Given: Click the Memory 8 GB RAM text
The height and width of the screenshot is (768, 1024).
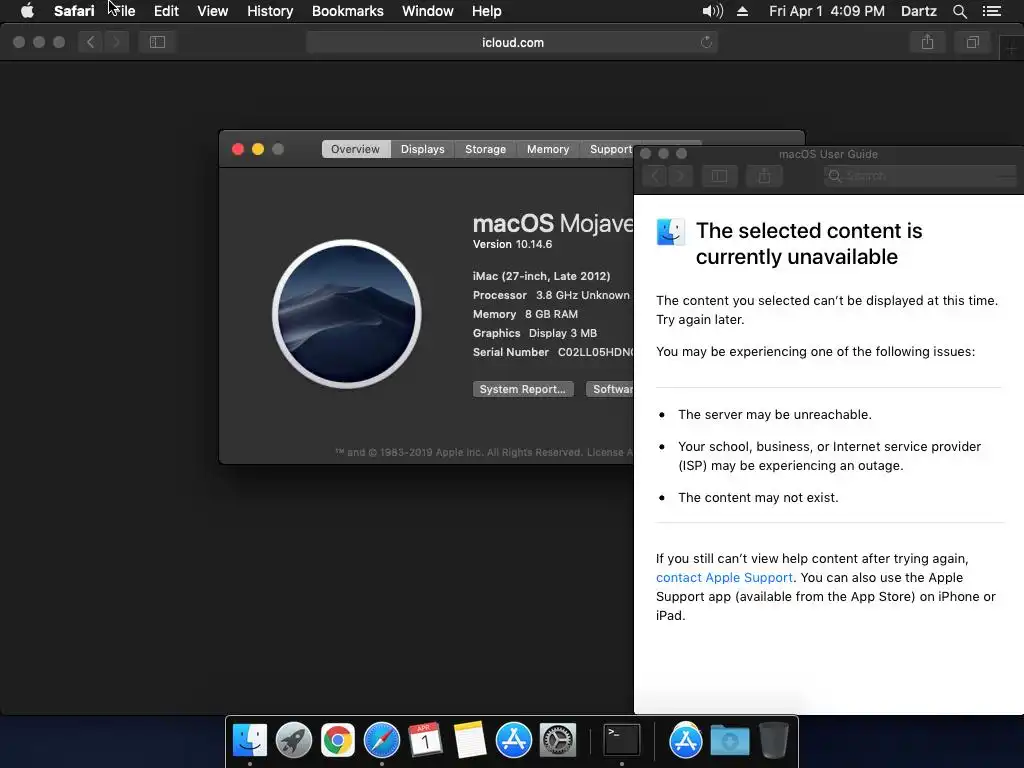Looking at the screenshot, I should (x=525, y=314).
